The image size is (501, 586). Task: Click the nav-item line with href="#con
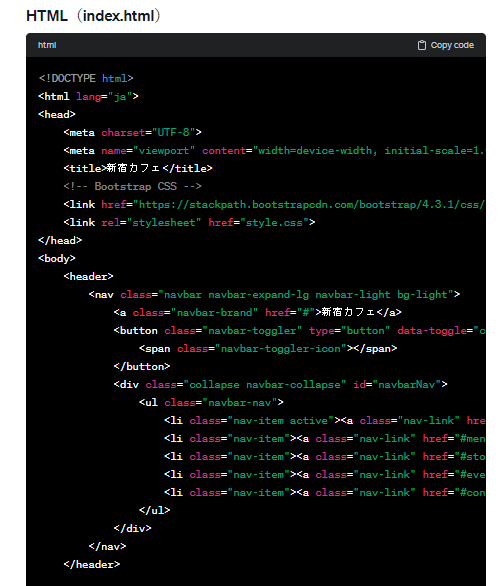(x=324, y=493)
